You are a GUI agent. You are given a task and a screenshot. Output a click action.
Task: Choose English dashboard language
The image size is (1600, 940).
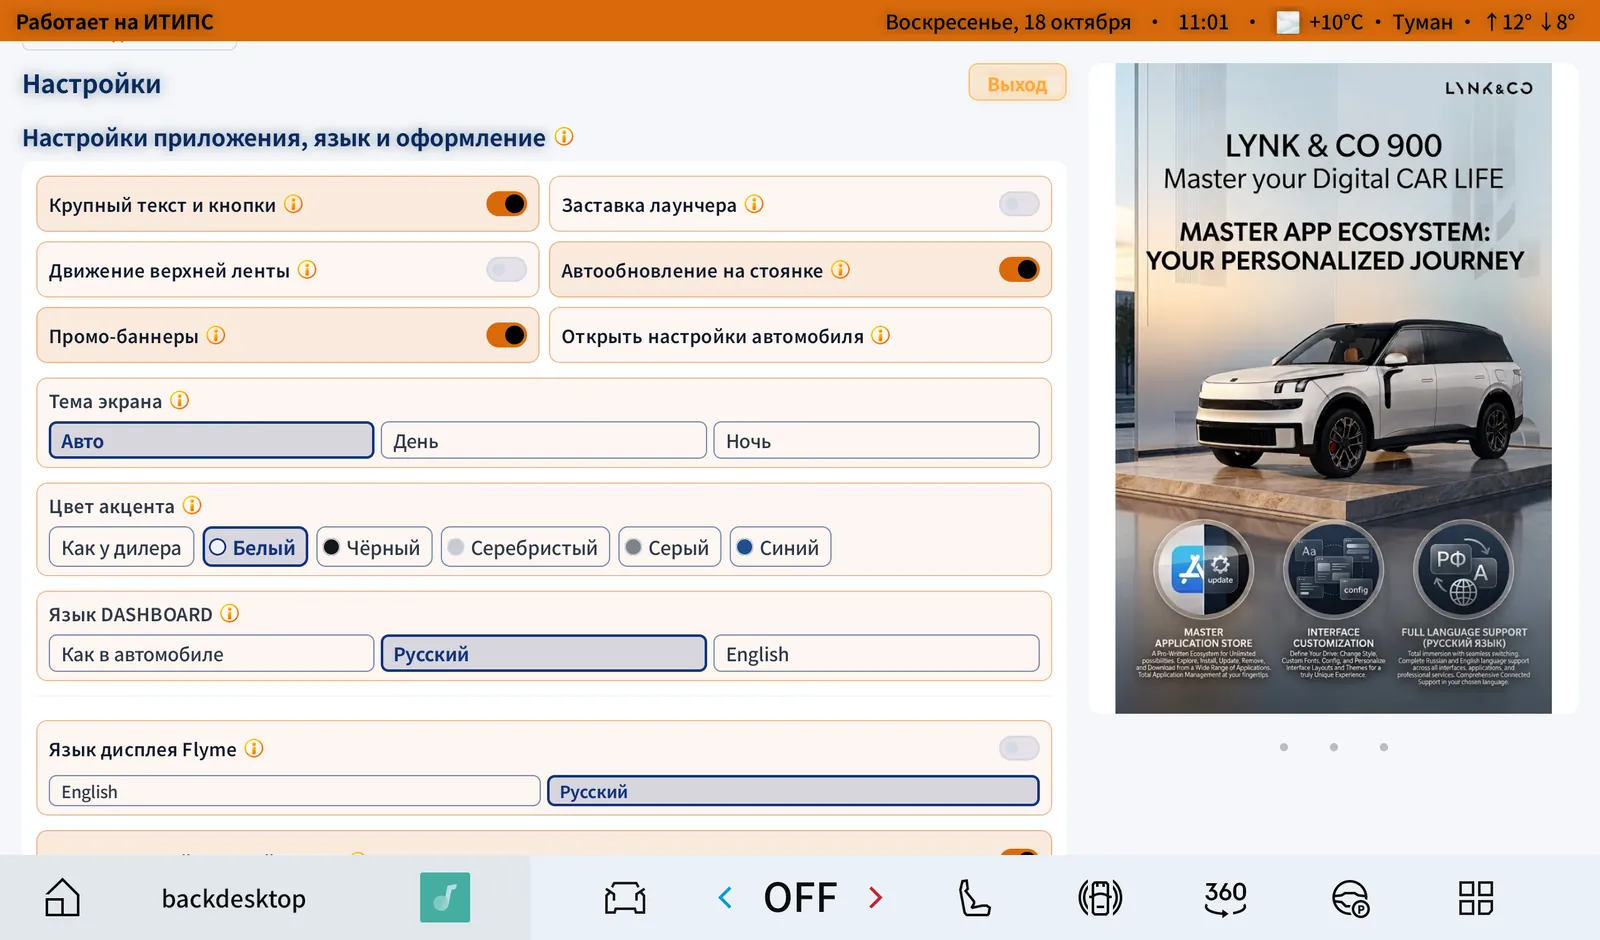876,654
